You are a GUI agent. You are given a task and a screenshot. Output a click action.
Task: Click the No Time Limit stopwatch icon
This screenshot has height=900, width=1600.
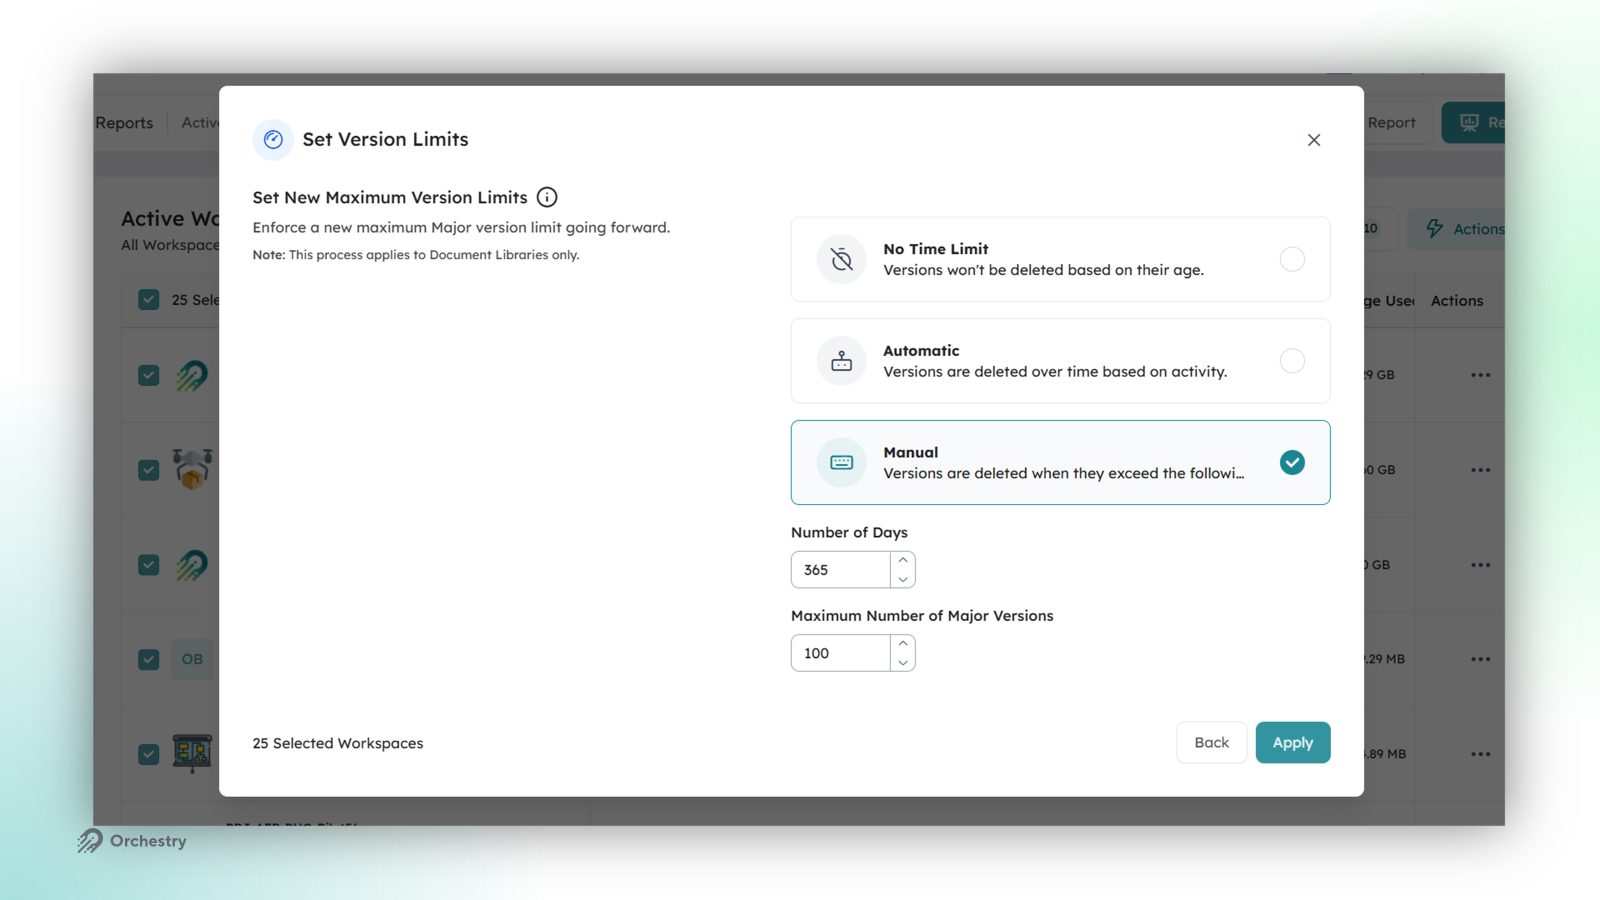click(x=842, y=260)
